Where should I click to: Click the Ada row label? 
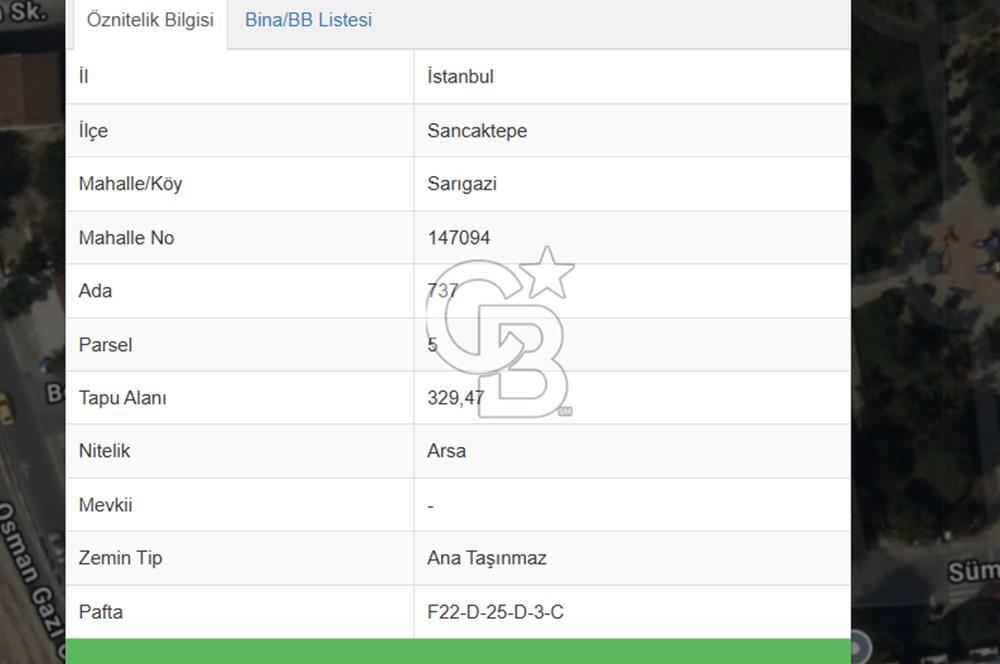point(95,291)
